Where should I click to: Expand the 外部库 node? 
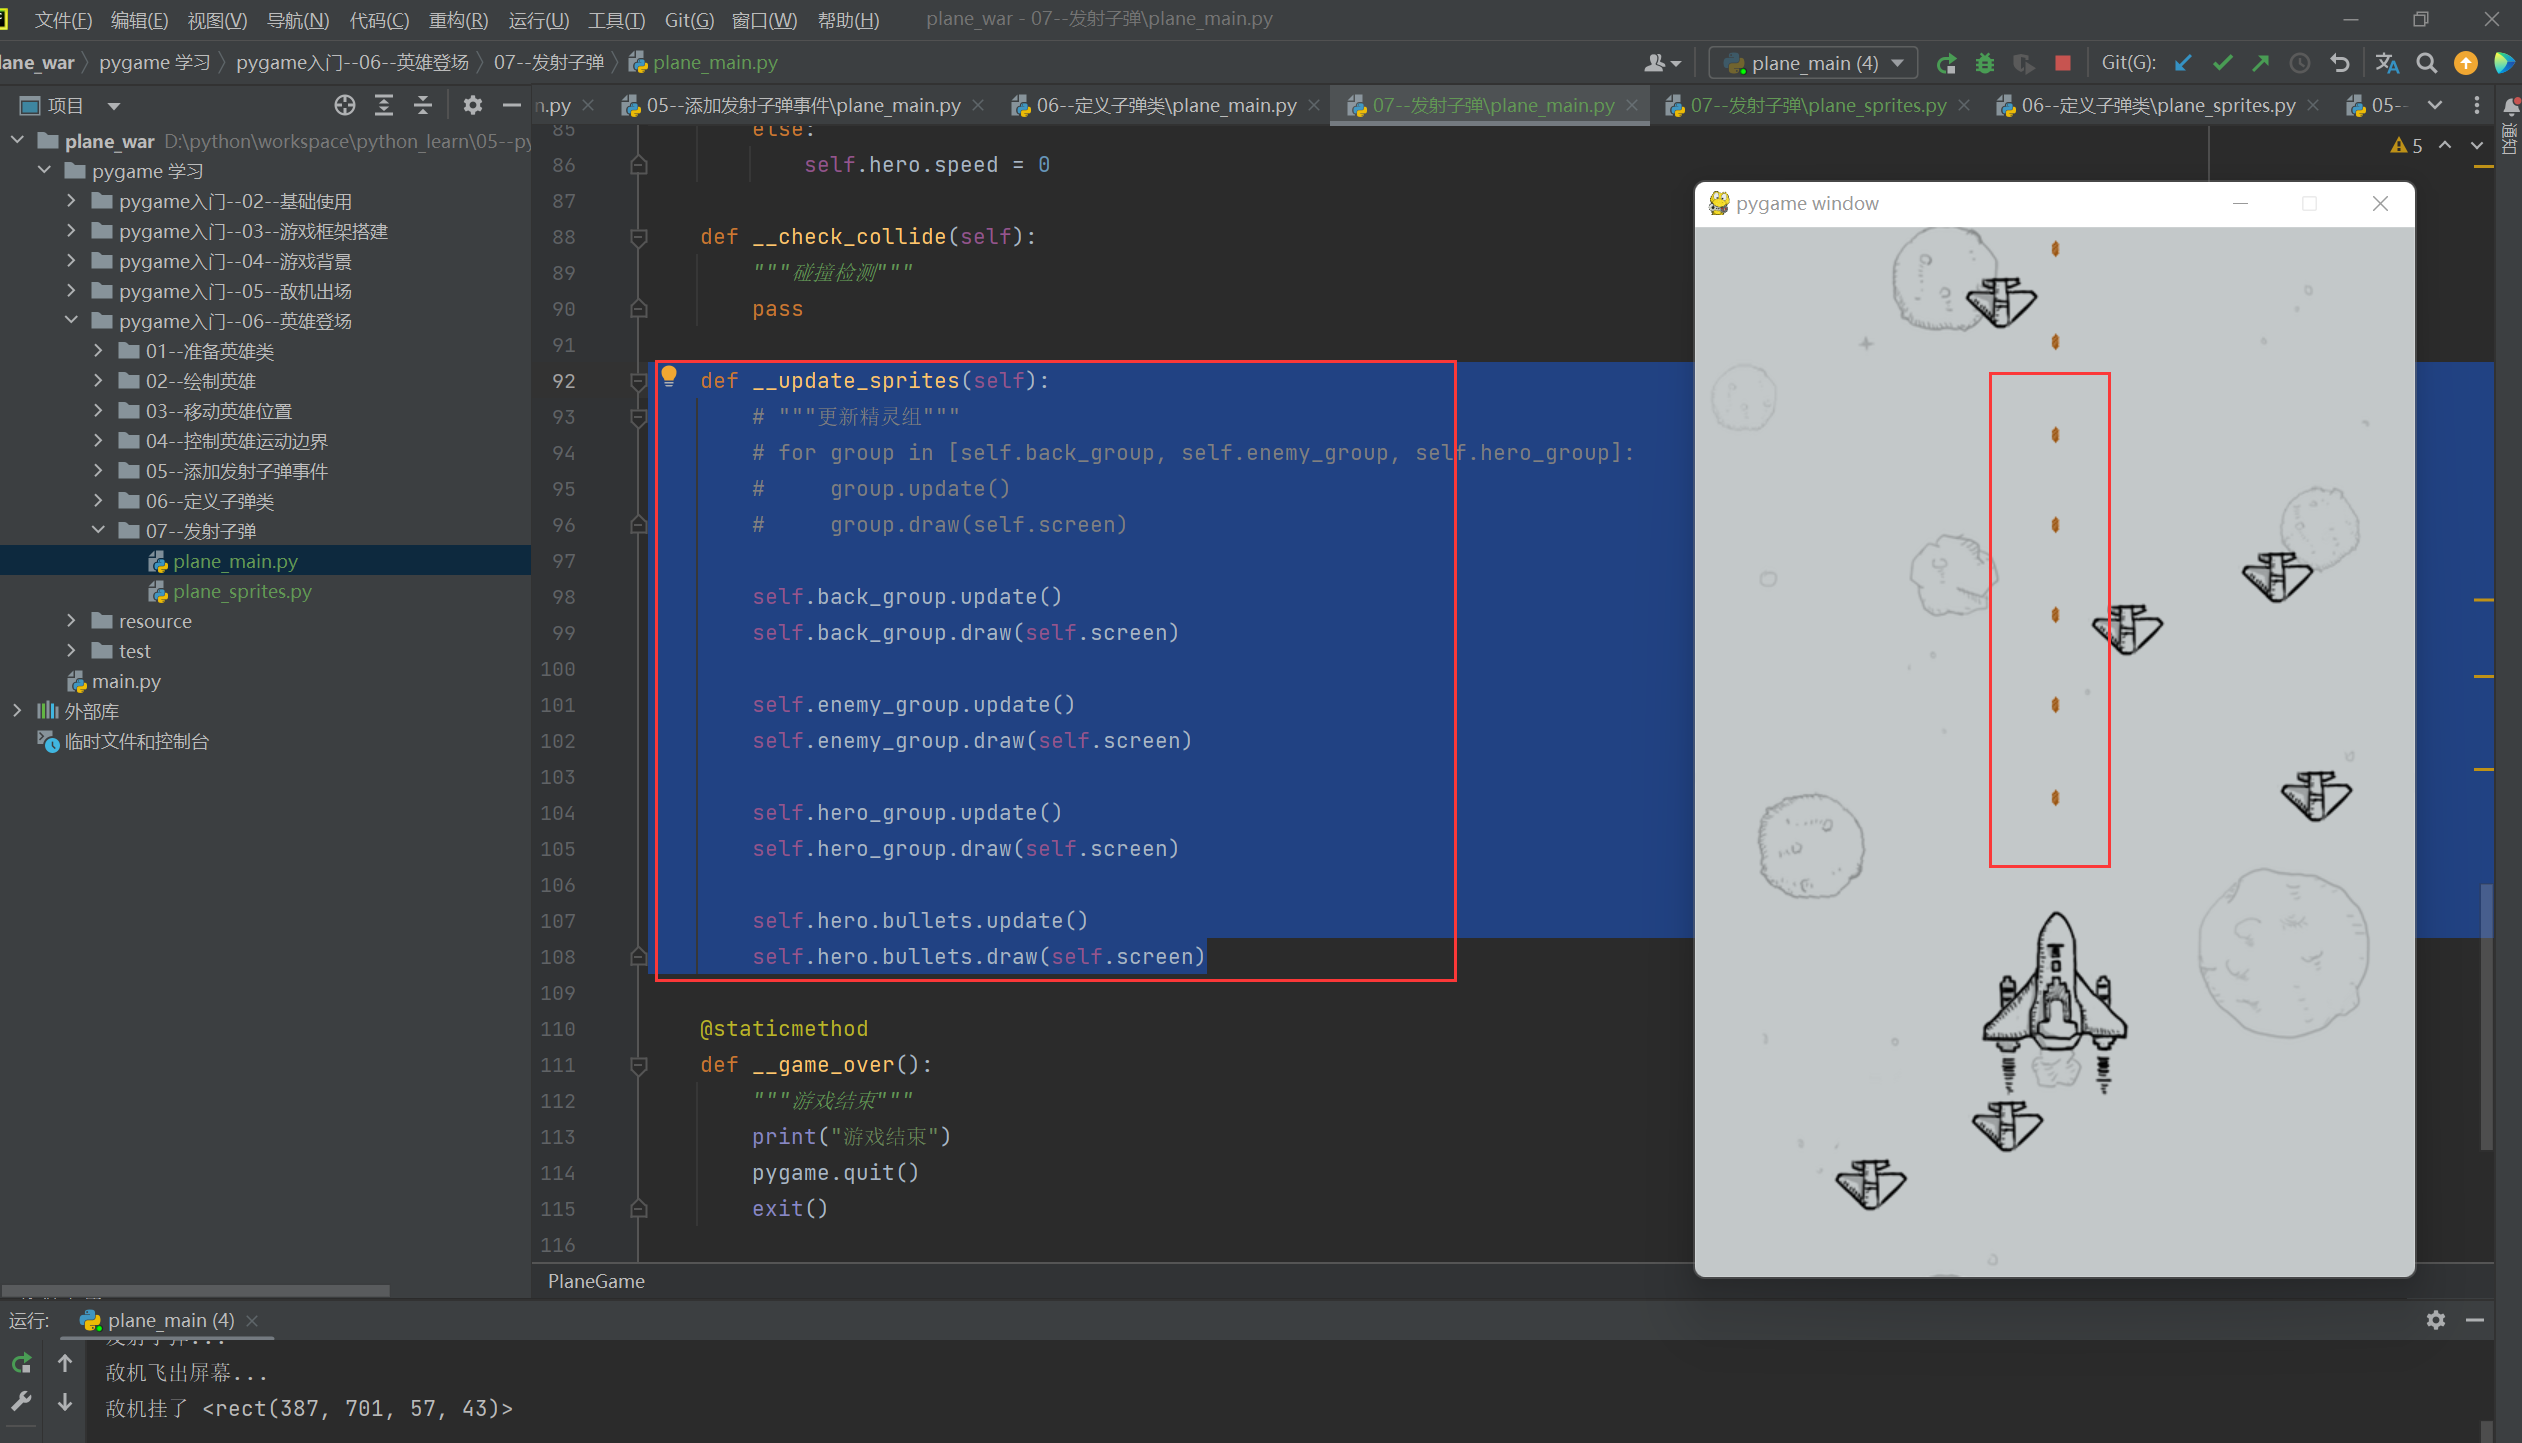coord(17,711)
